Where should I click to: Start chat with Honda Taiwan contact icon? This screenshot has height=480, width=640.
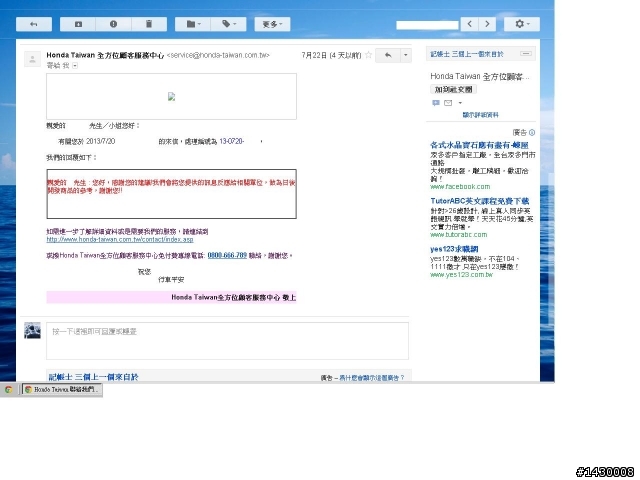(x=436, y=103)
